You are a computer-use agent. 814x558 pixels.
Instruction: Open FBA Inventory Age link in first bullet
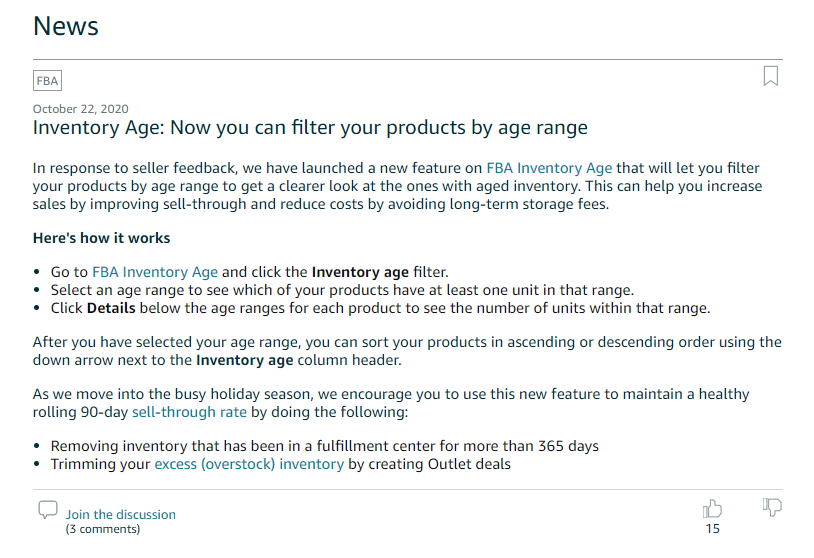(155, 272)
